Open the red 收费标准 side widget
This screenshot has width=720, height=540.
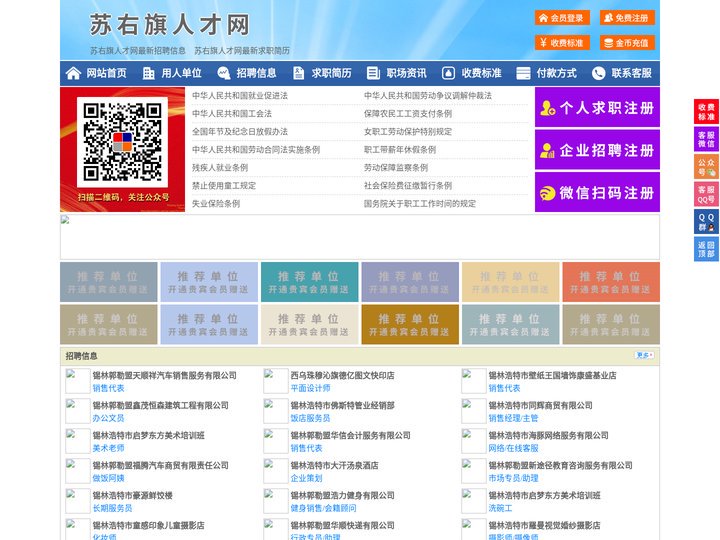point(706,112)
